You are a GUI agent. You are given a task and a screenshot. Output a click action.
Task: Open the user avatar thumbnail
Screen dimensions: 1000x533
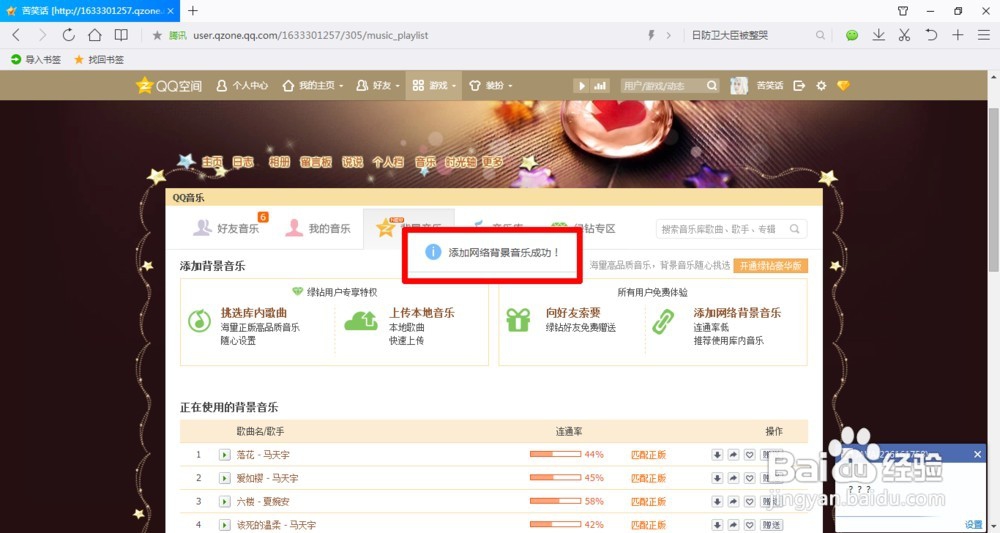(x=739, y=85)
